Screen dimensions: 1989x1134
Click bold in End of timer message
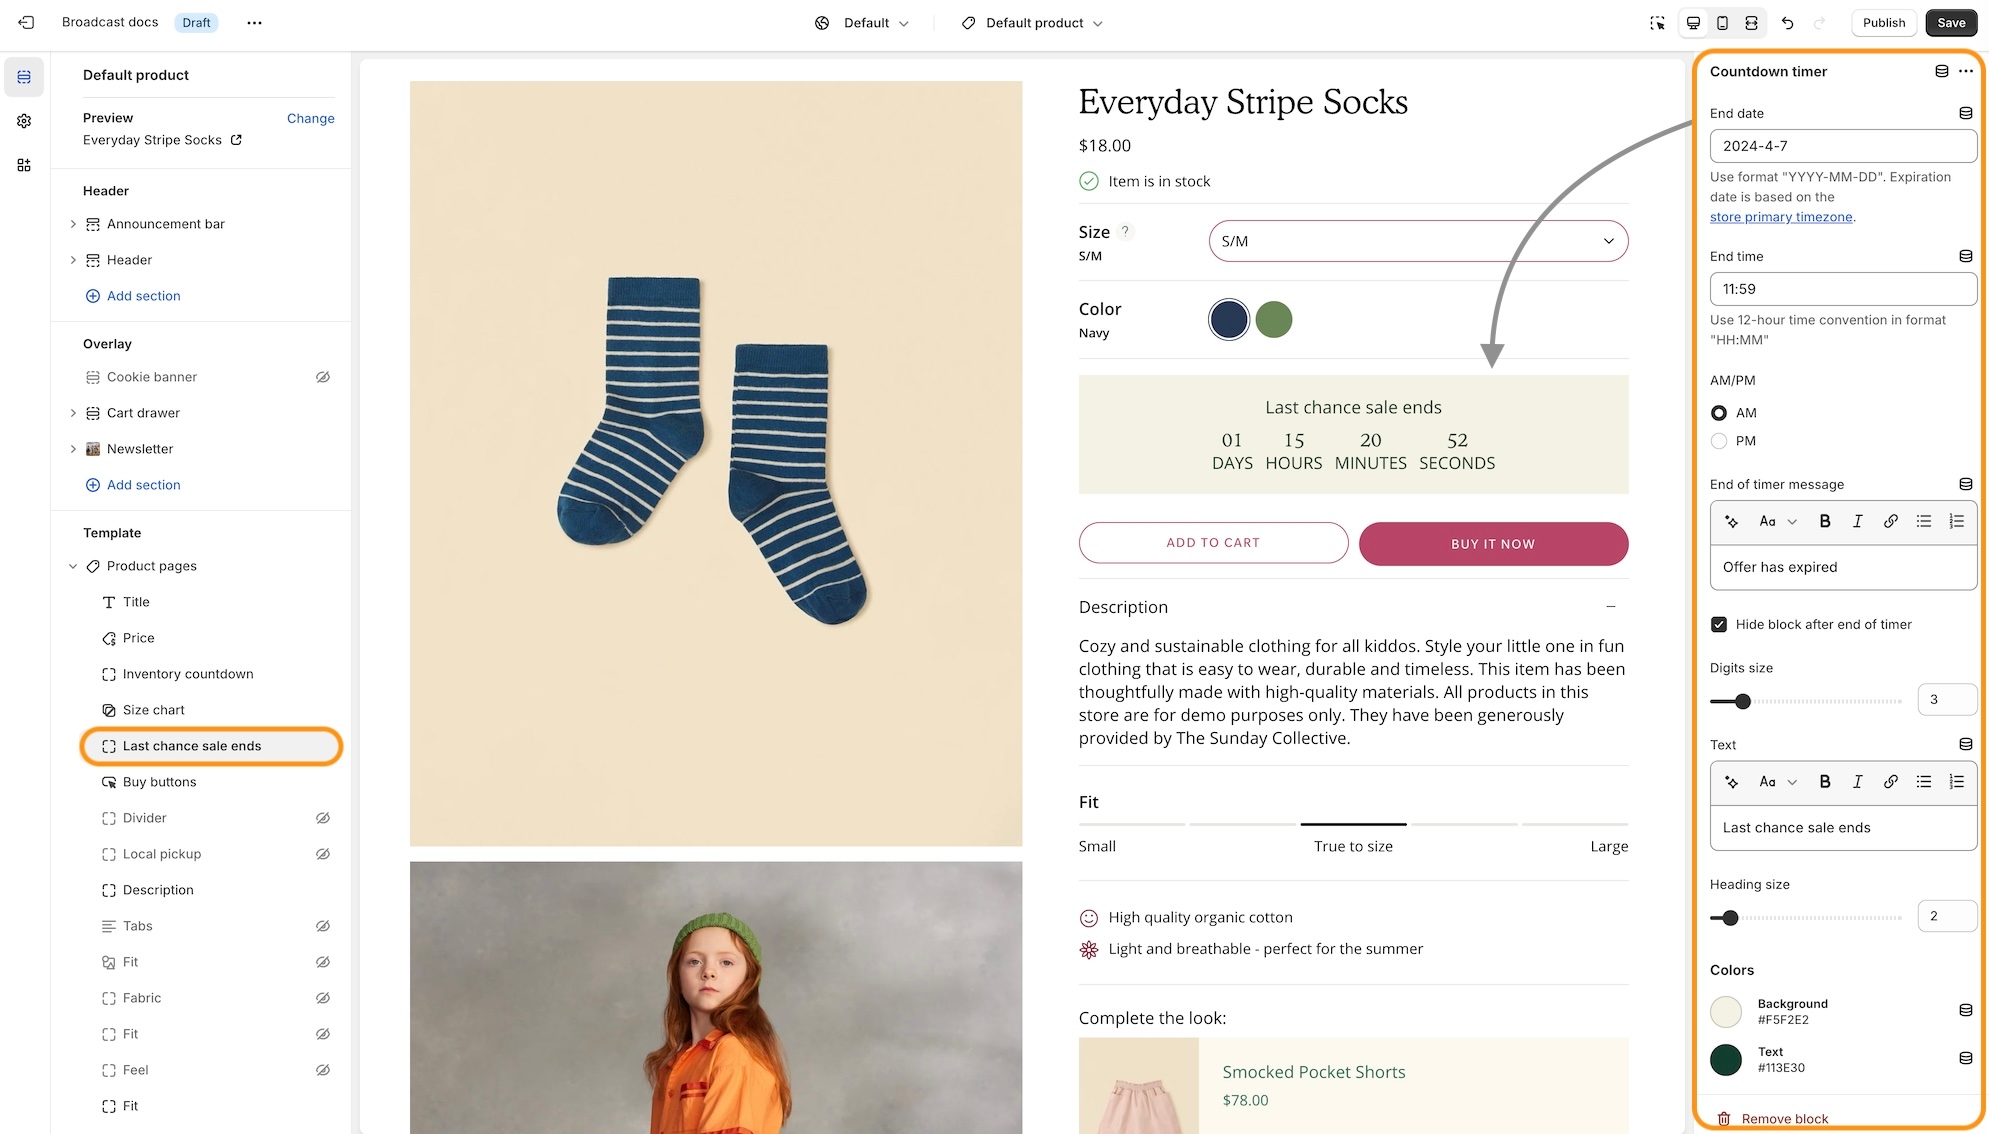pyautogui.click(x=1825, y=521)
